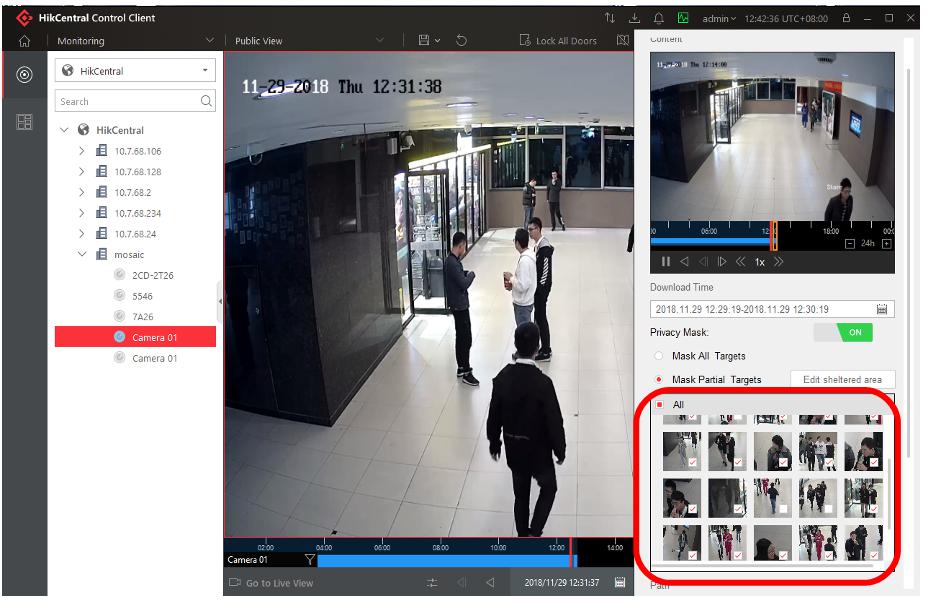Image resolution: width=928 pixels, height=604 pixels.
Task: Open the download center icon in title bar
Action: click(634, 18)
